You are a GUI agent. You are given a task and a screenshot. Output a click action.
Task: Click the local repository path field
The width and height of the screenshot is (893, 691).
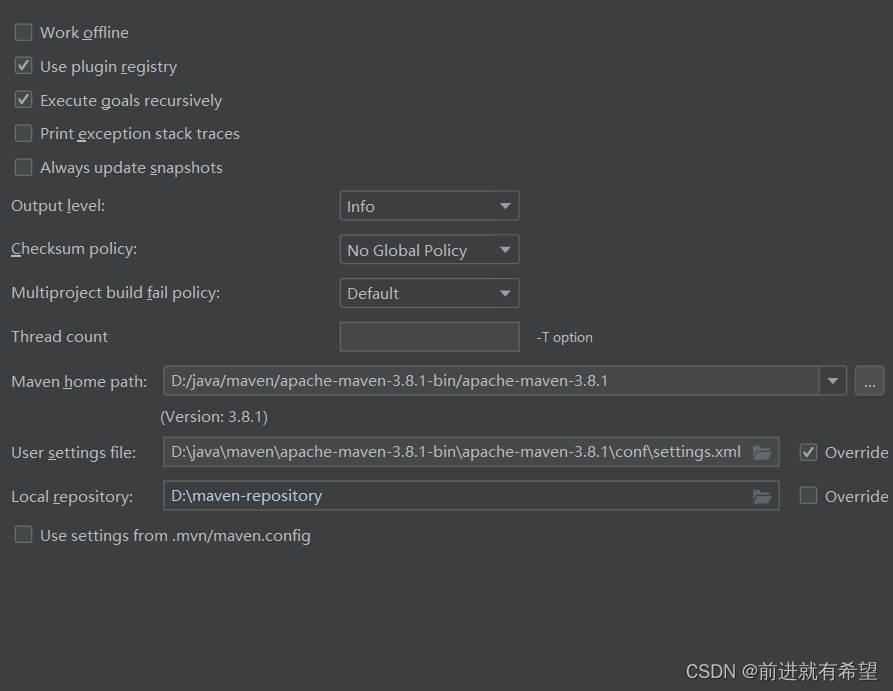pos(450,496)
